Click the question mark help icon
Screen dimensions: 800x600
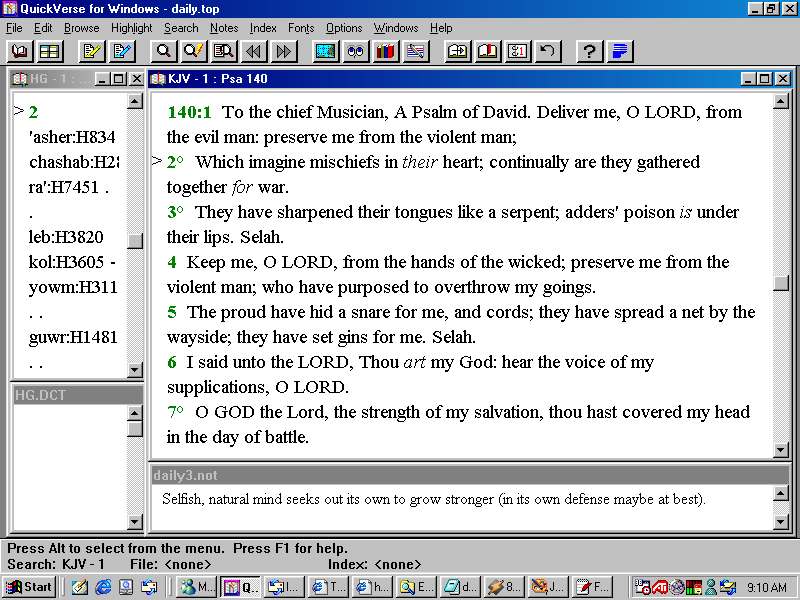tap(590, 51)
